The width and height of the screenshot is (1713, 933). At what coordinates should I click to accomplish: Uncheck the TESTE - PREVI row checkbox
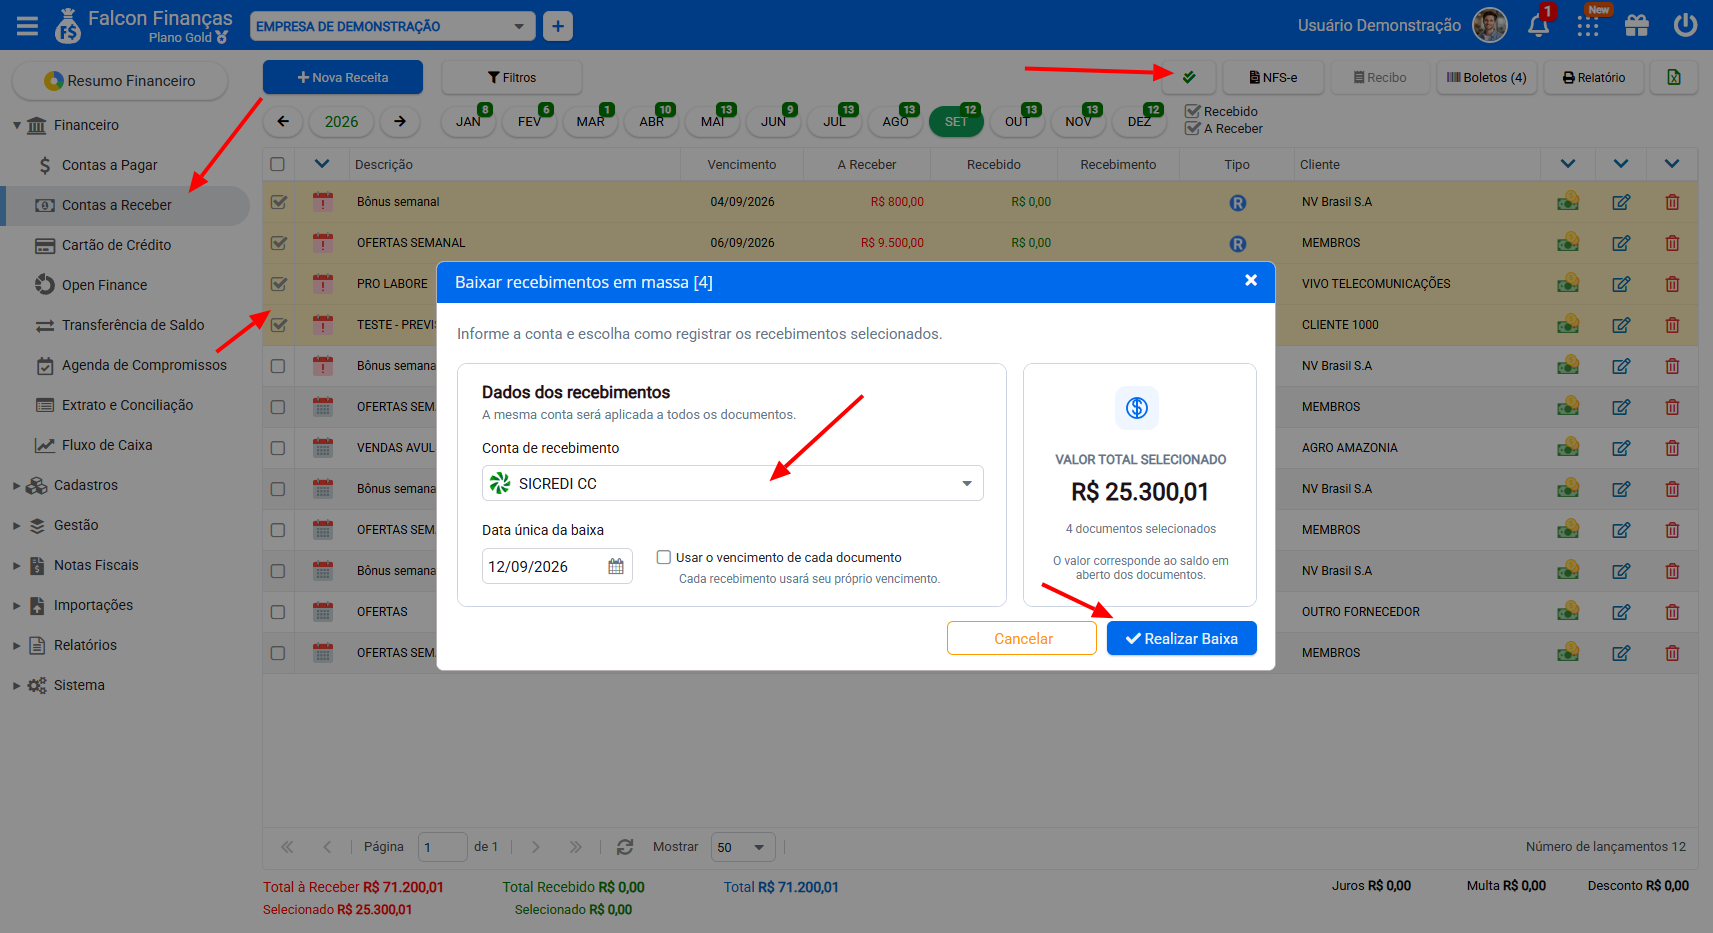279,325
